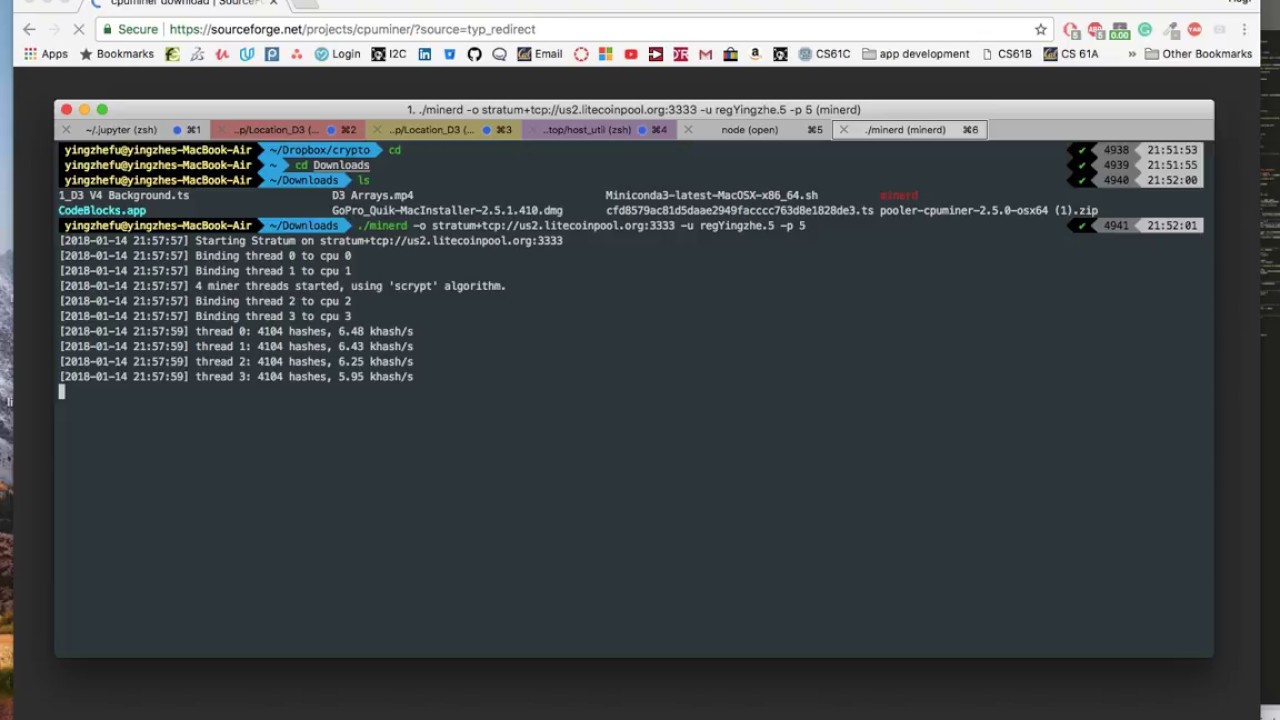Open the chat bubble bookmark icon
The image size is (1280, 720).
tap(499, 54)
